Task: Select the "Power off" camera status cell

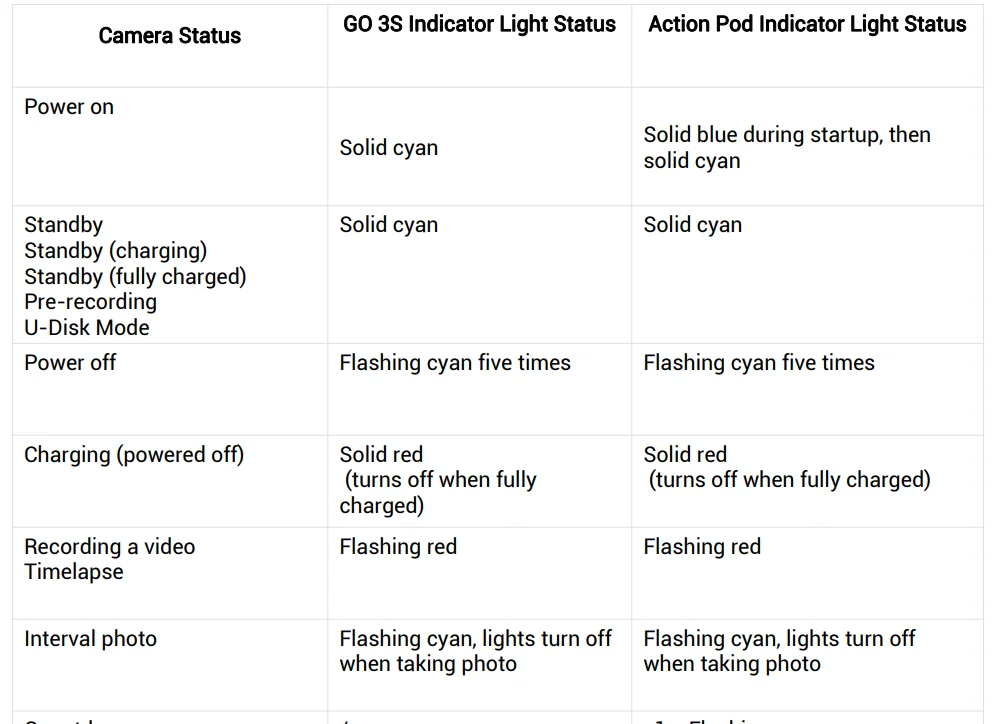Action: (x=70, y=363)
